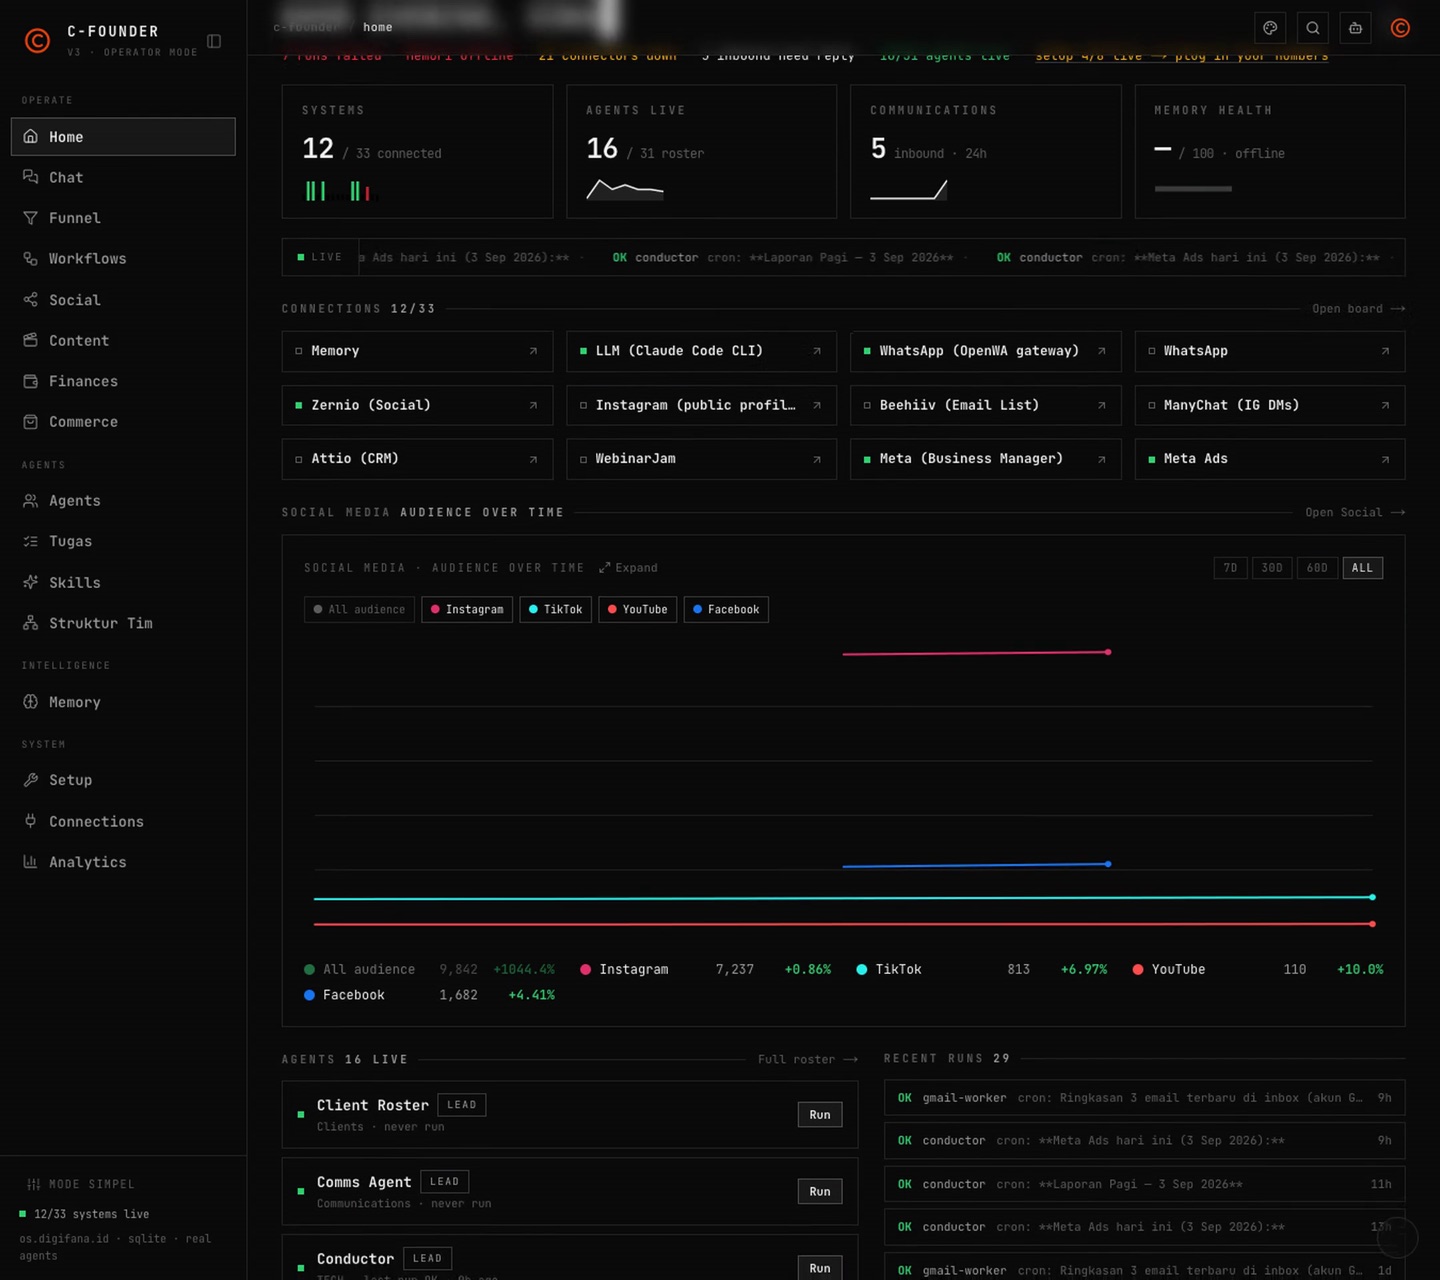Open search from the top bar
Image resolution: width=1440 pixels, height=1280 pixels.
pos(1313,28)
